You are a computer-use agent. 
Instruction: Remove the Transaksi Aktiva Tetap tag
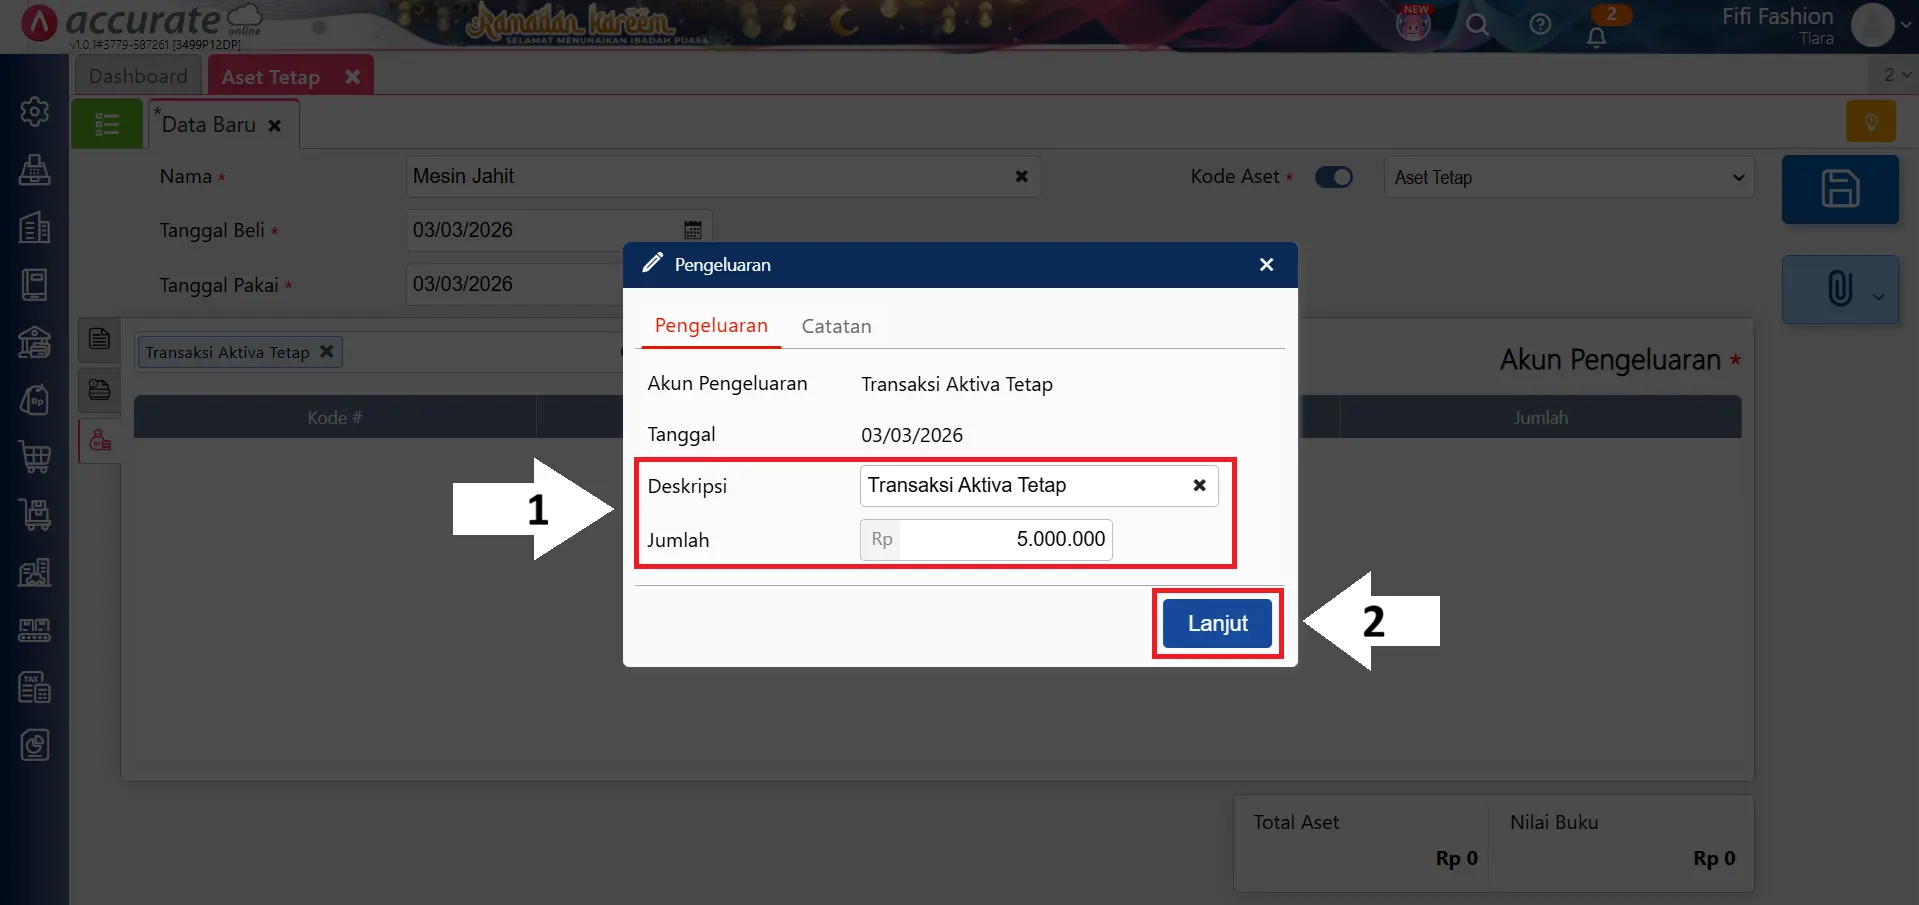pyautogui.click(x=326, y=352)
